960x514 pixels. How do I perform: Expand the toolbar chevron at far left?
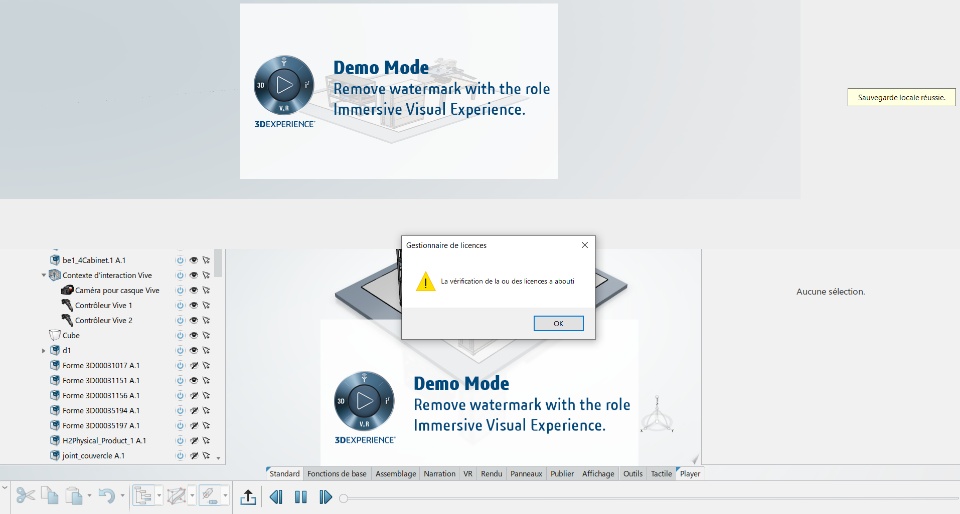pyautogui.click(x=4, y=488)
